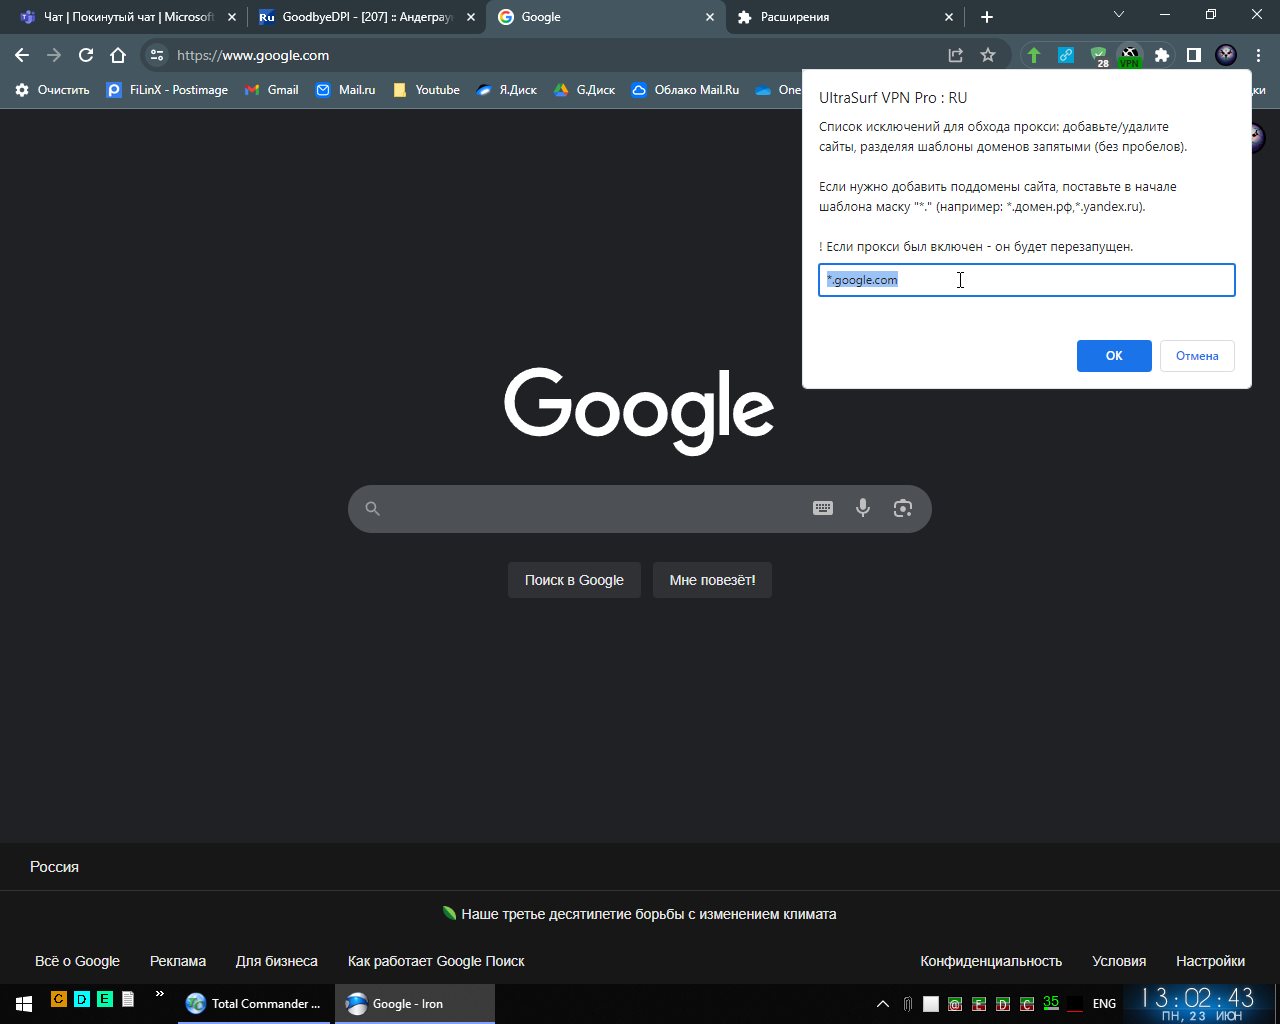Open the browser home page icon
Viewport: 1280px width, 1024px height.
(x=118, y=55)
